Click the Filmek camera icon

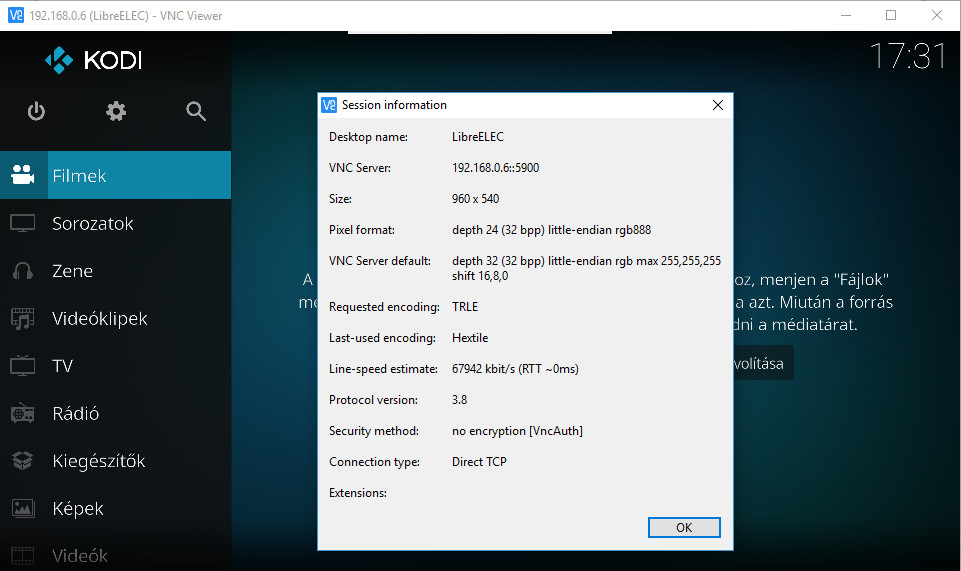coord(23,175)
